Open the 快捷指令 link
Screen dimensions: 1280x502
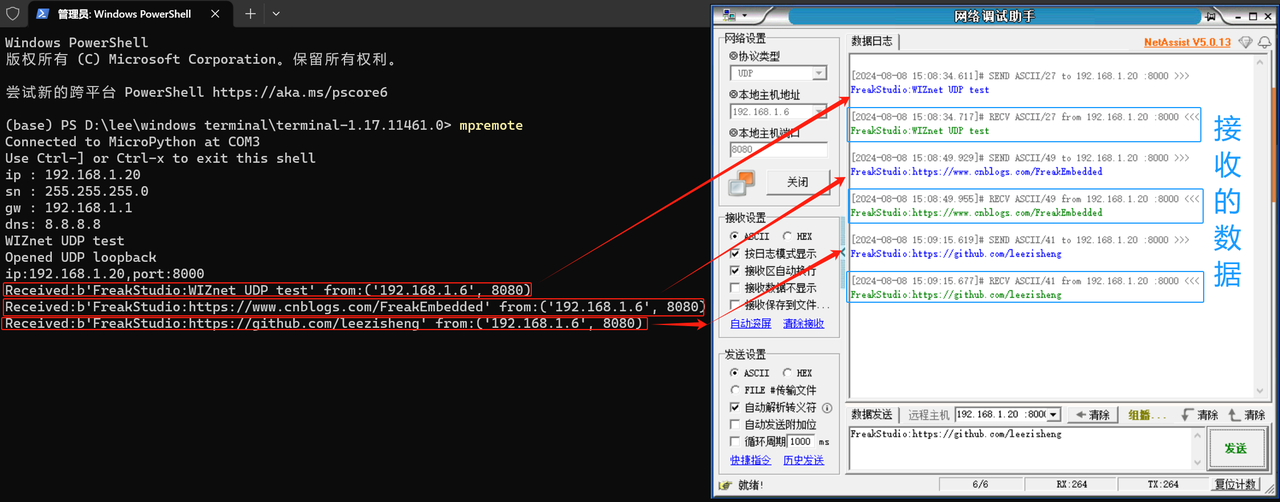[x=750, y=460]
